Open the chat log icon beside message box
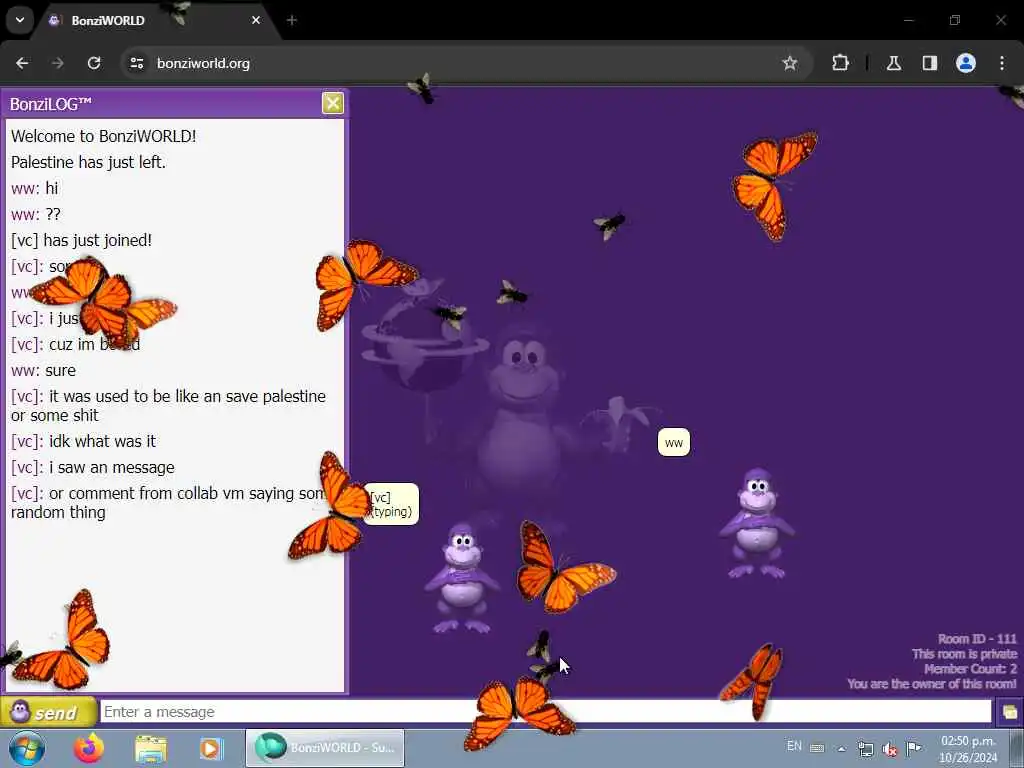The image size is (1024, 768). point(1010,712)
